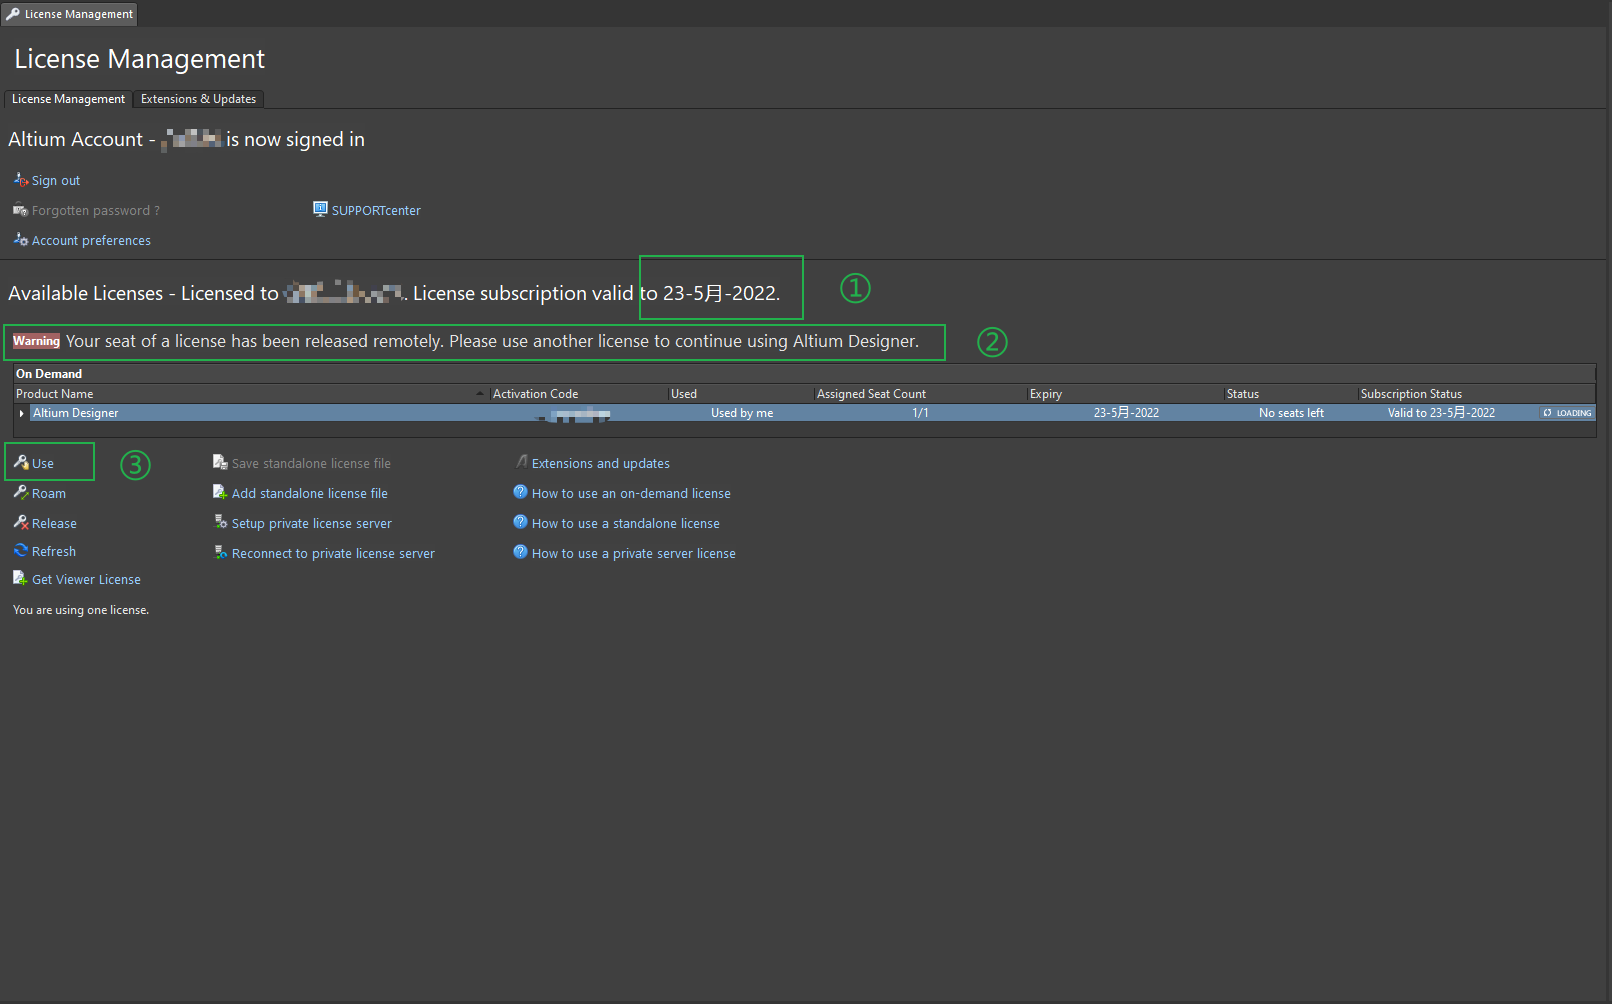The width and height of the screenshot is (1612, 1004).
Task: Click the Setup private license server icon
Action: (x=220, y=522)
